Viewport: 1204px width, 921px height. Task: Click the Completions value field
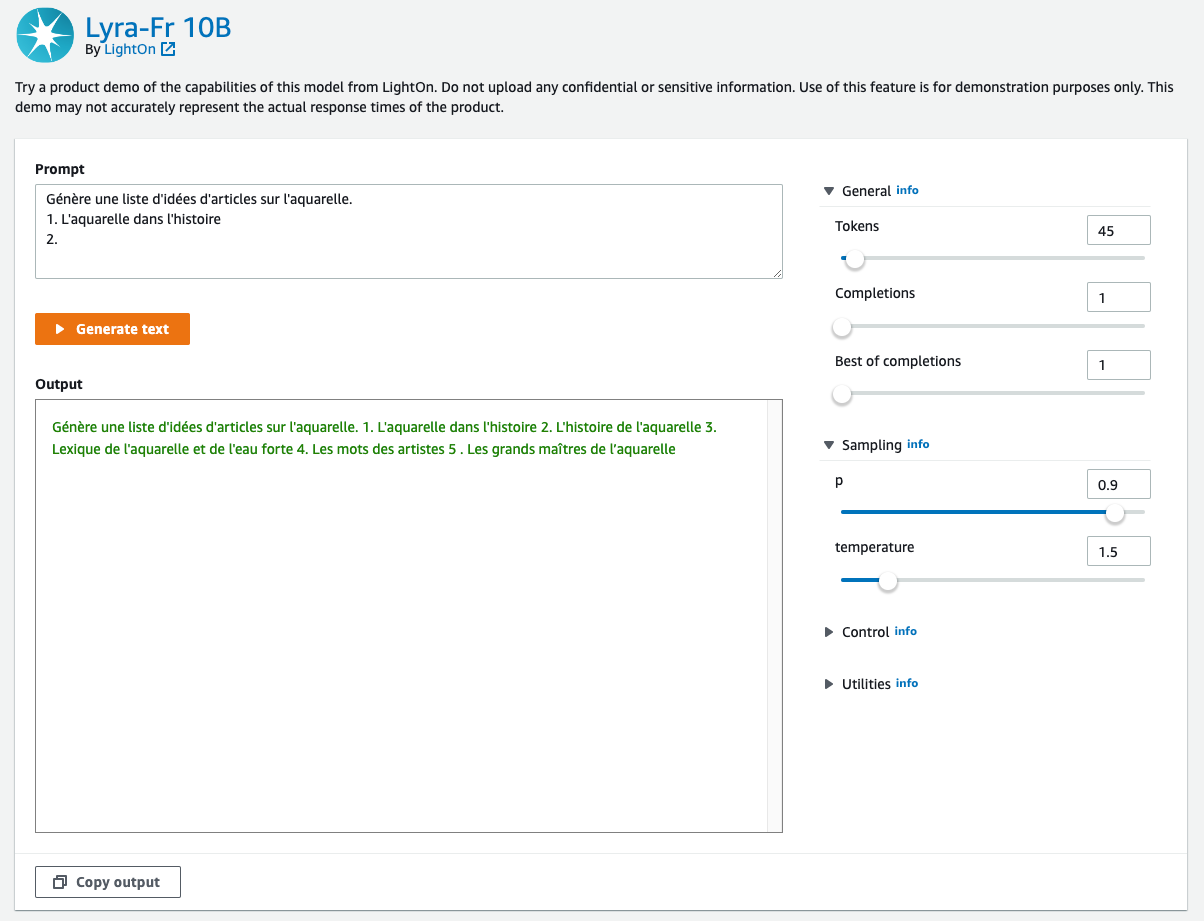click(x=1118, y=297)
